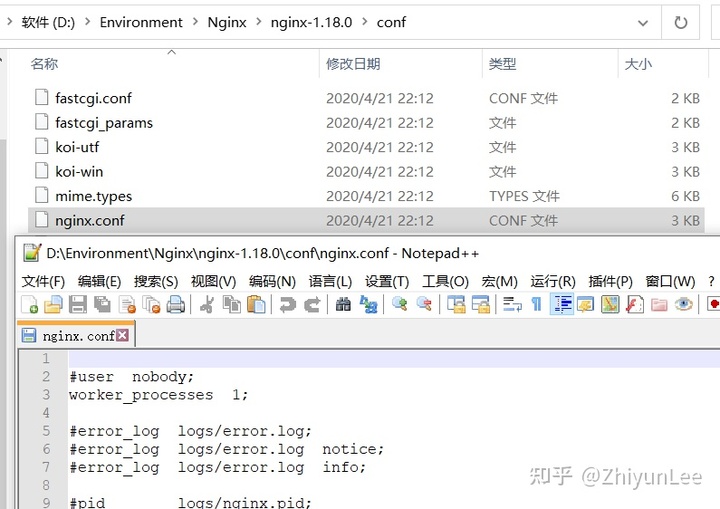
Task: Open the ? help menu
Action: pyautogui.click(x=711, y=281)
